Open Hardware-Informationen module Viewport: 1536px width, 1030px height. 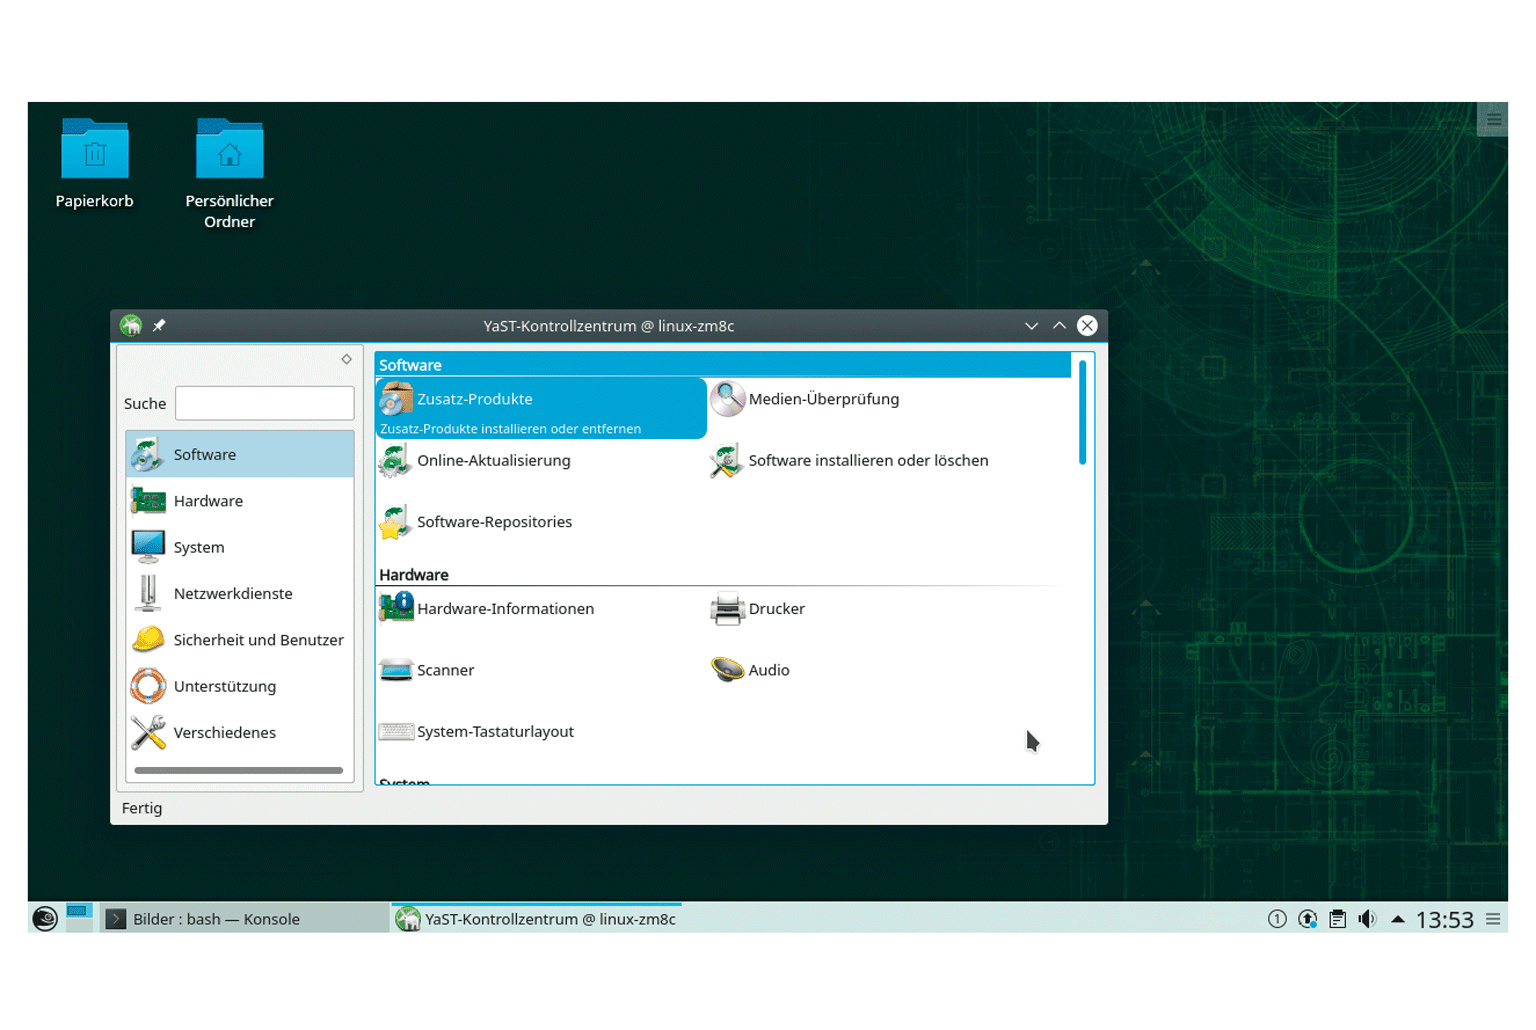[505, 609]
